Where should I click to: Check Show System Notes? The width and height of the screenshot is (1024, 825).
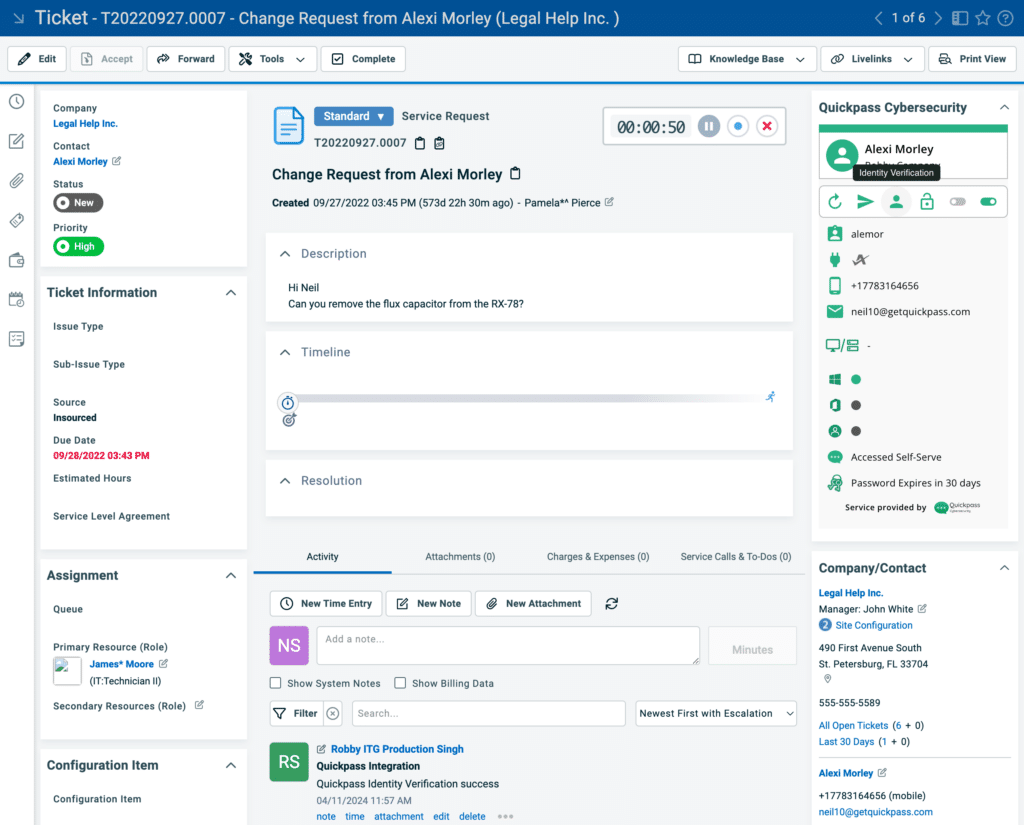276,683
